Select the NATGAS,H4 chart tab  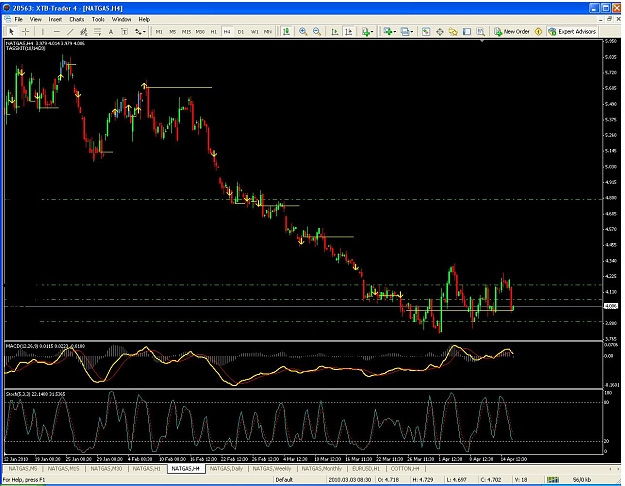(186, 468)
